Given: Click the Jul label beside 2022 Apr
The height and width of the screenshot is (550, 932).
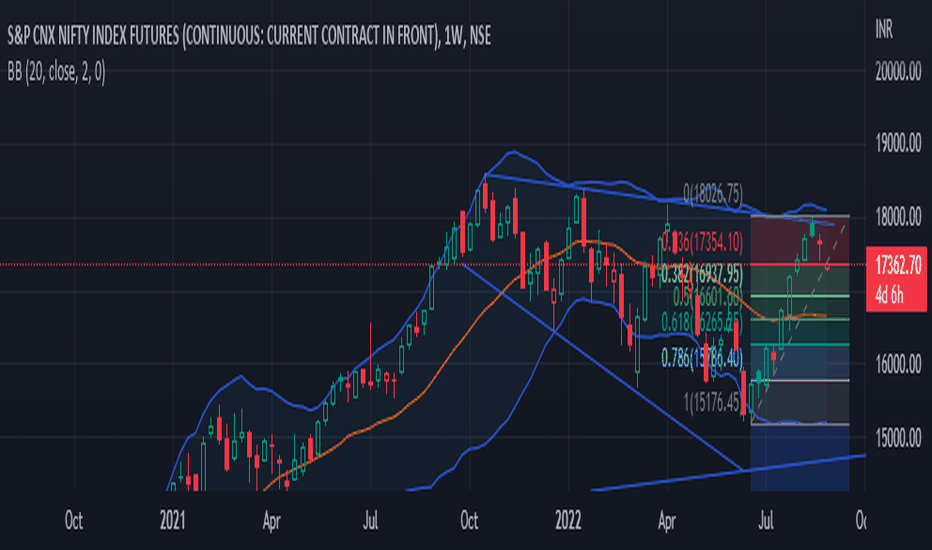Looking at the screenshot, I should (x=766, y=521).
